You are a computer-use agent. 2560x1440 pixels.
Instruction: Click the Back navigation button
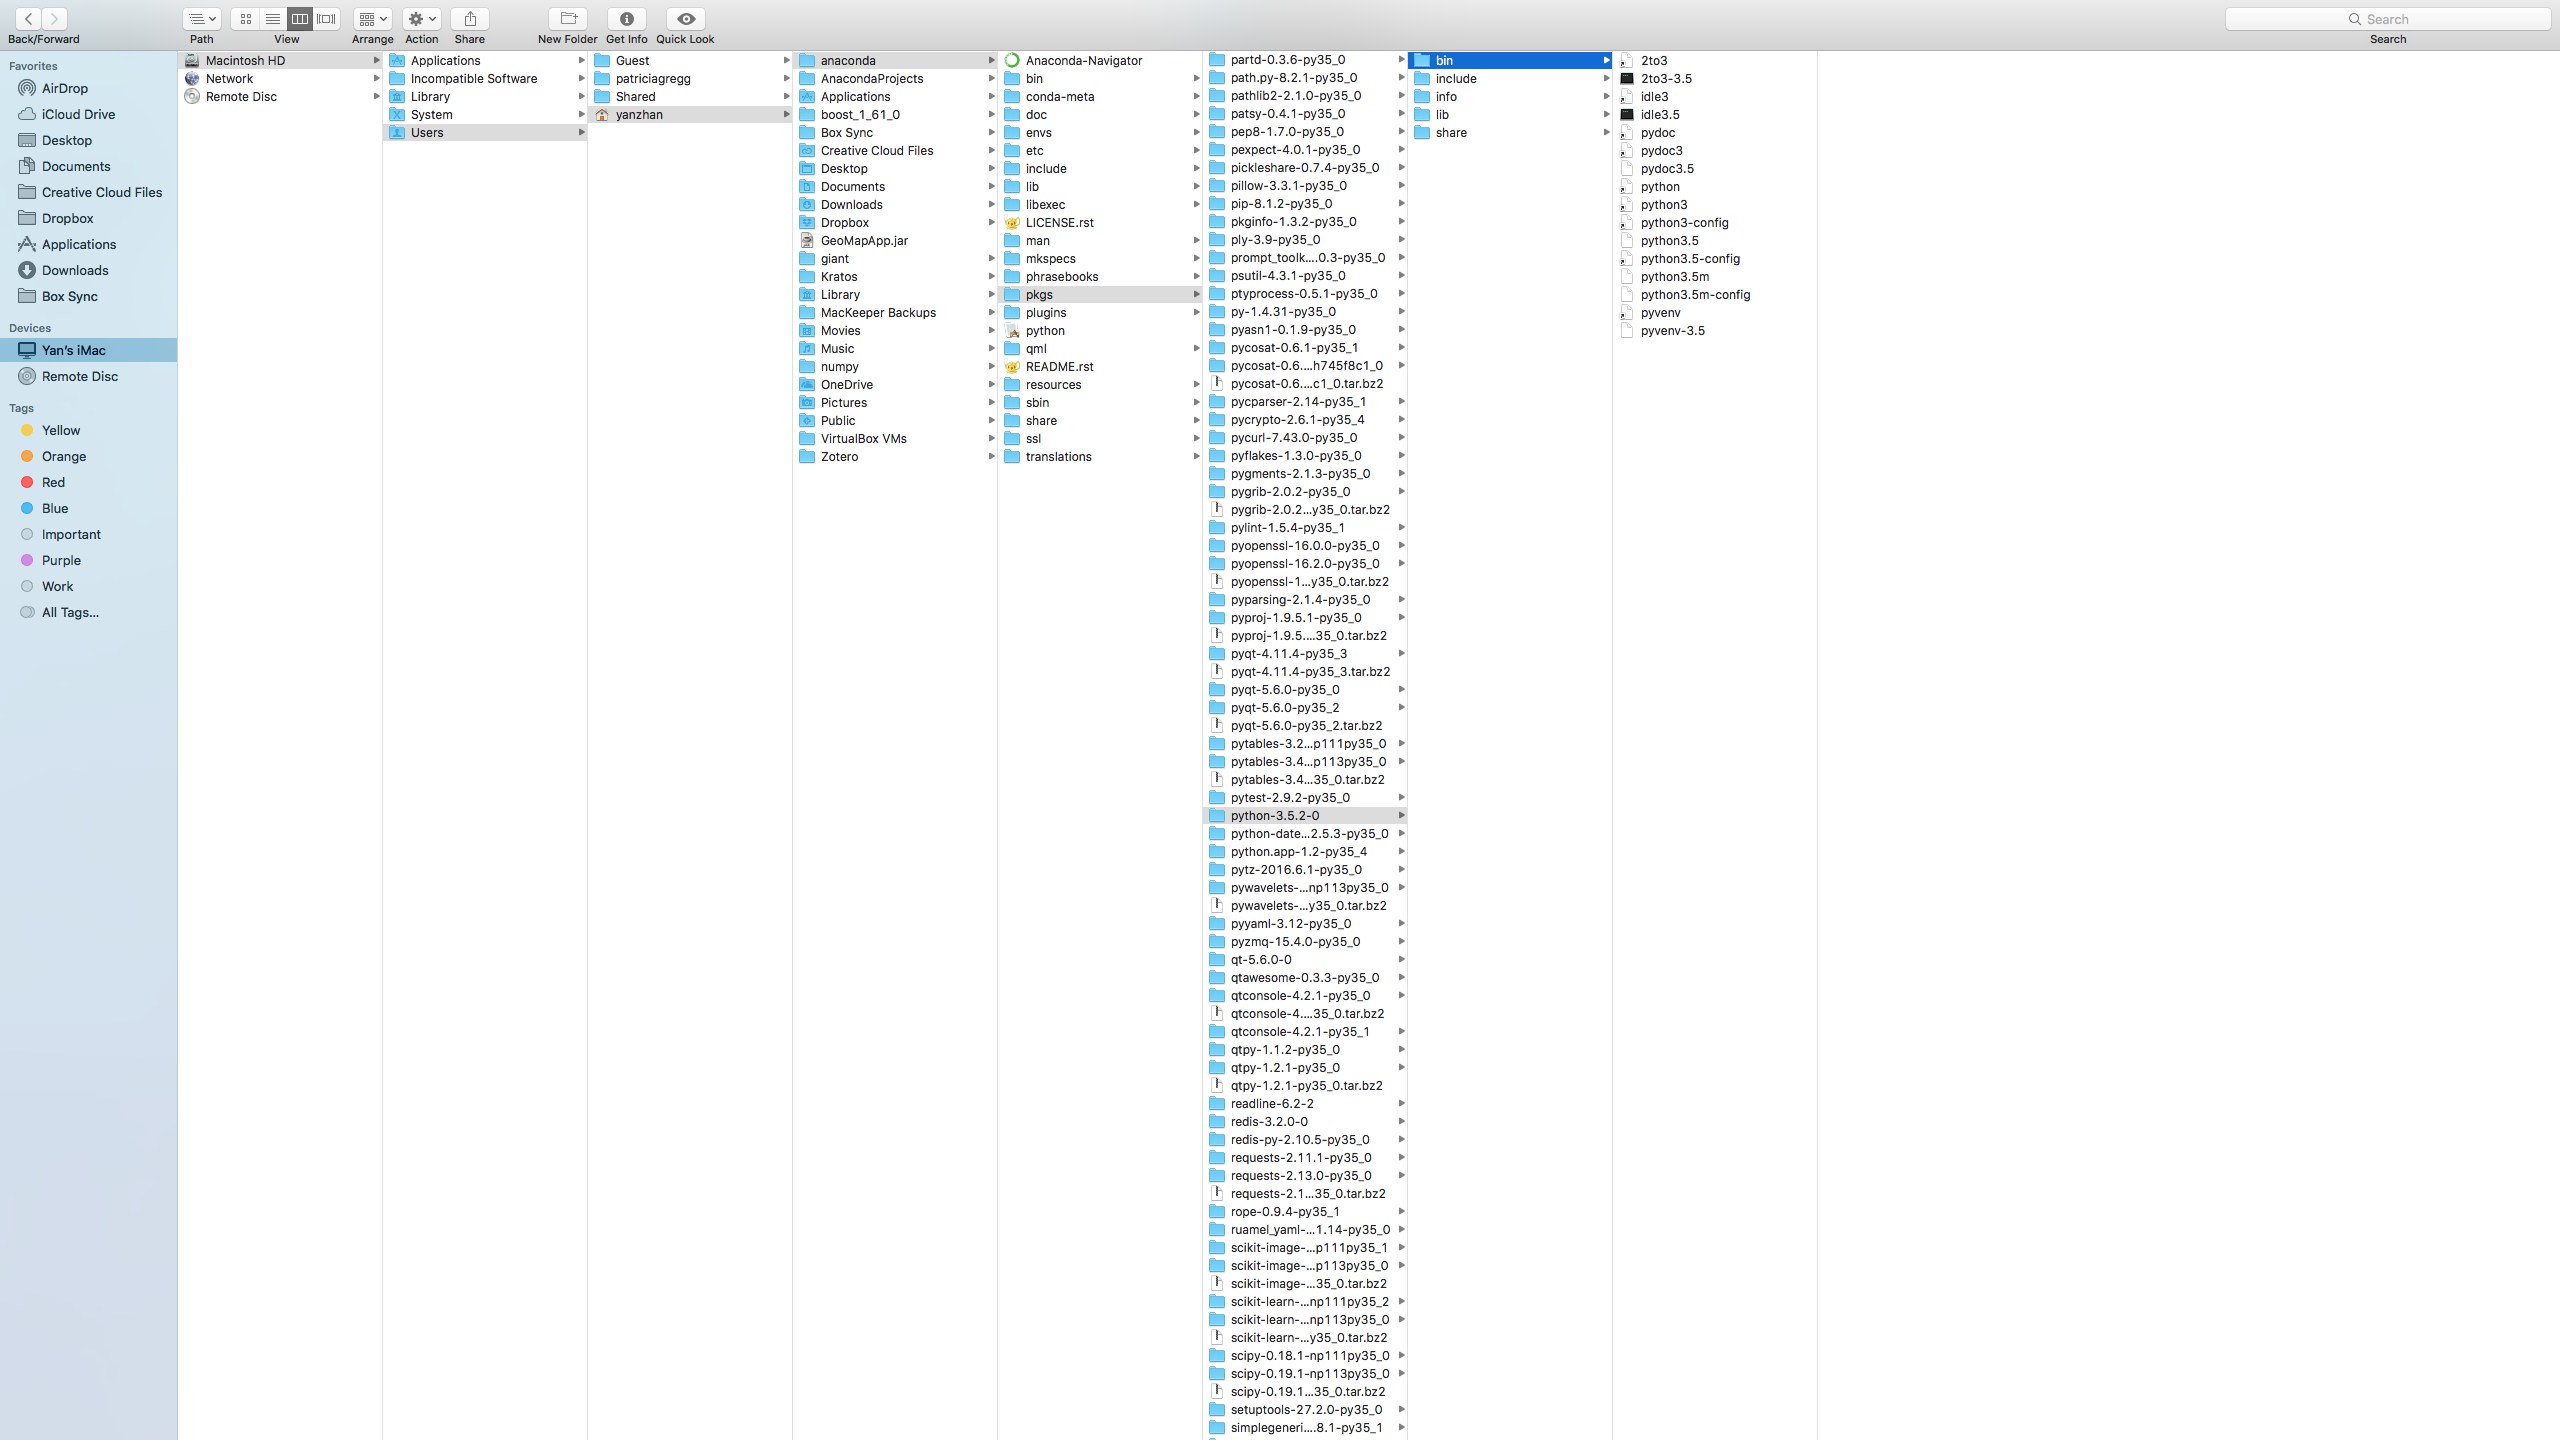(28, 18)
